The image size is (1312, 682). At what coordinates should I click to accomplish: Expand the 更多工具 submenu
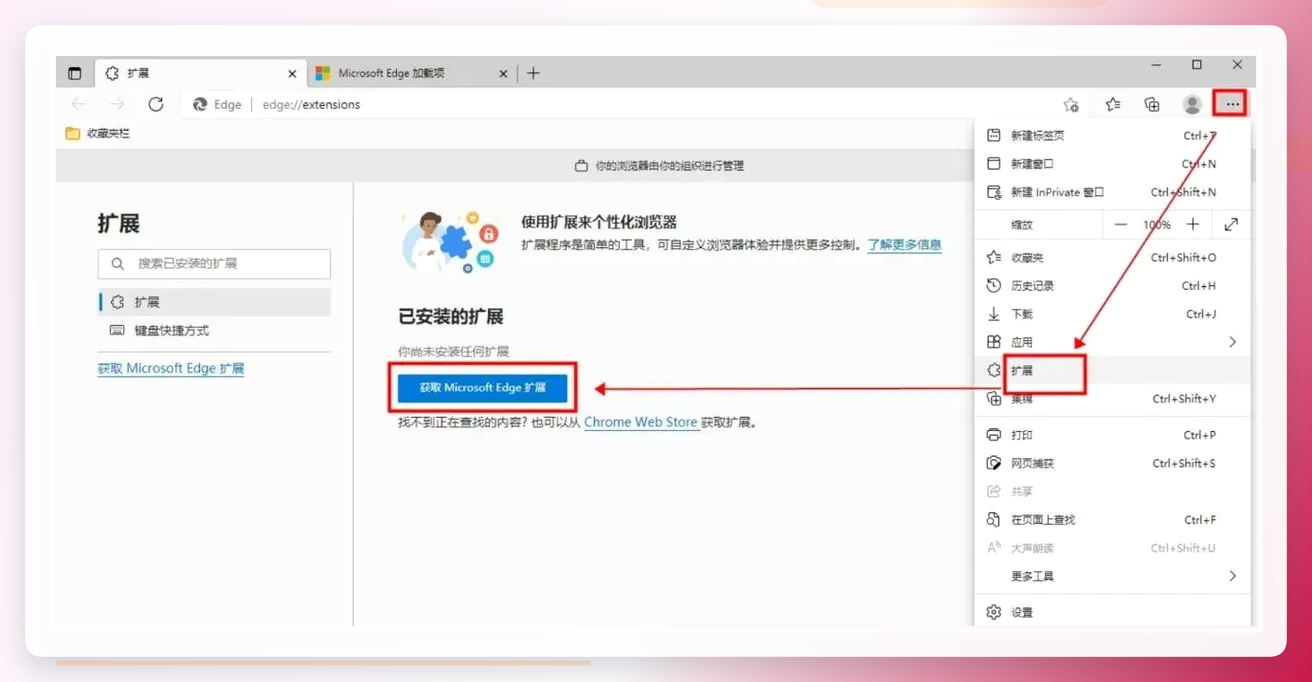click(x=1112, y=576)
